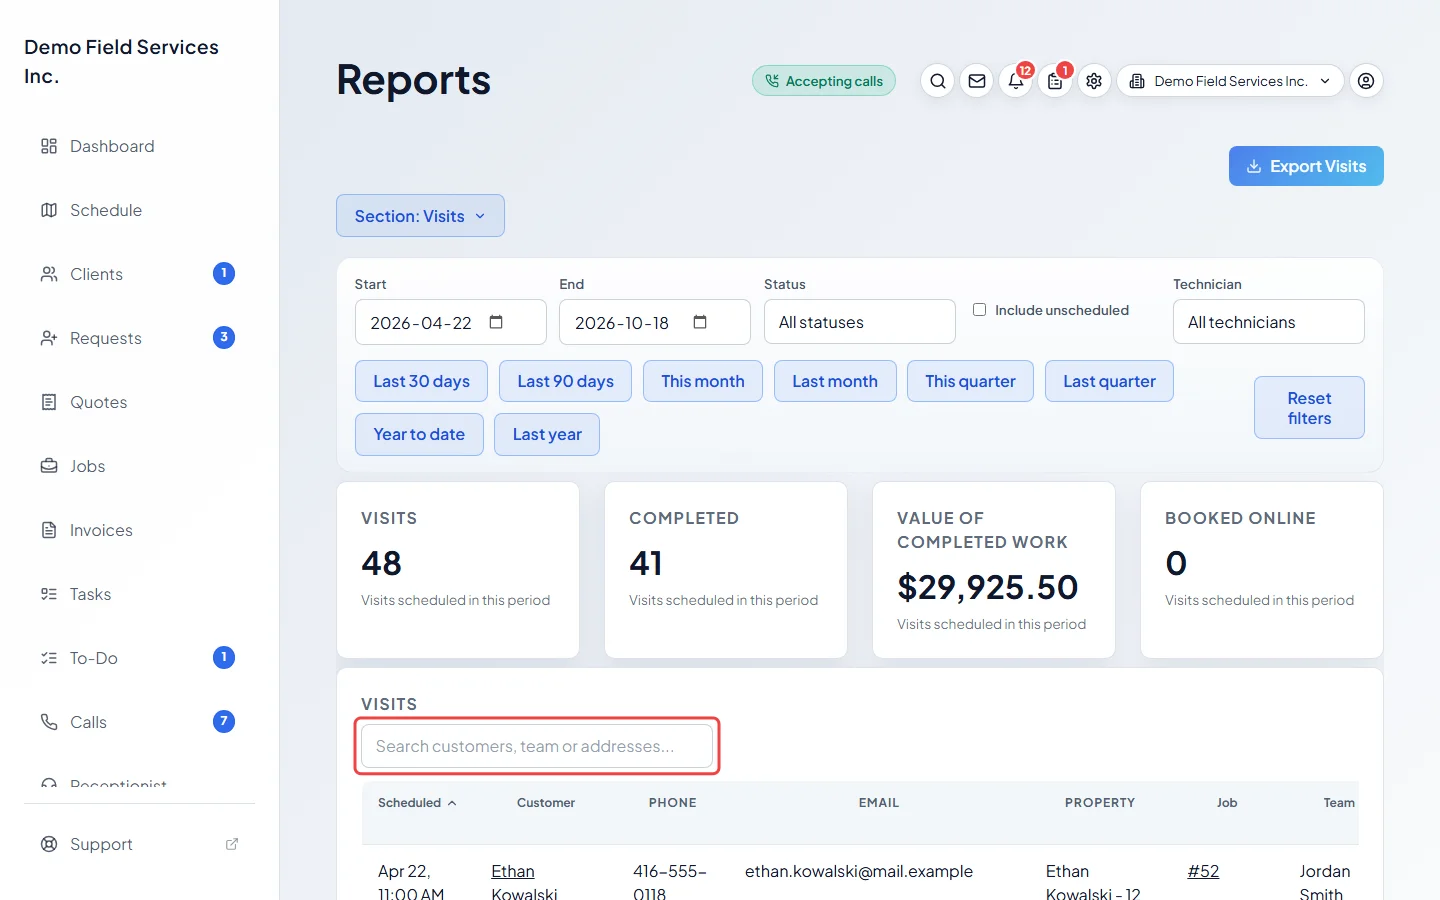Image resolution: width=1440 pixels, height=900 pixels.
Task: Click the Calls badge showing 7
Action: pos(224,721)
